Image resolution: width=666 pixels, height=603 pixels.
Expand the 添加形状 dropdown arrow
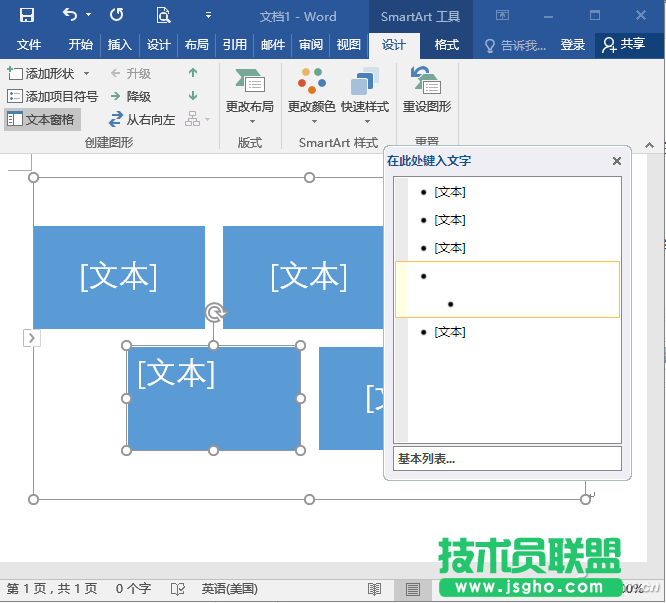click(x=86, y=74)
